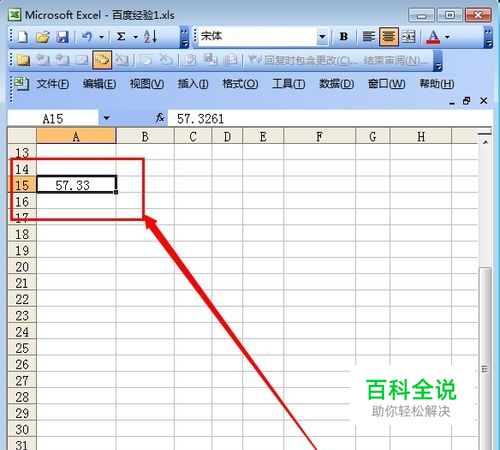The width and height of the screenshot is (500, 450).
Task: Open the font color palette dropdown
Action: (x=447, y=37)
